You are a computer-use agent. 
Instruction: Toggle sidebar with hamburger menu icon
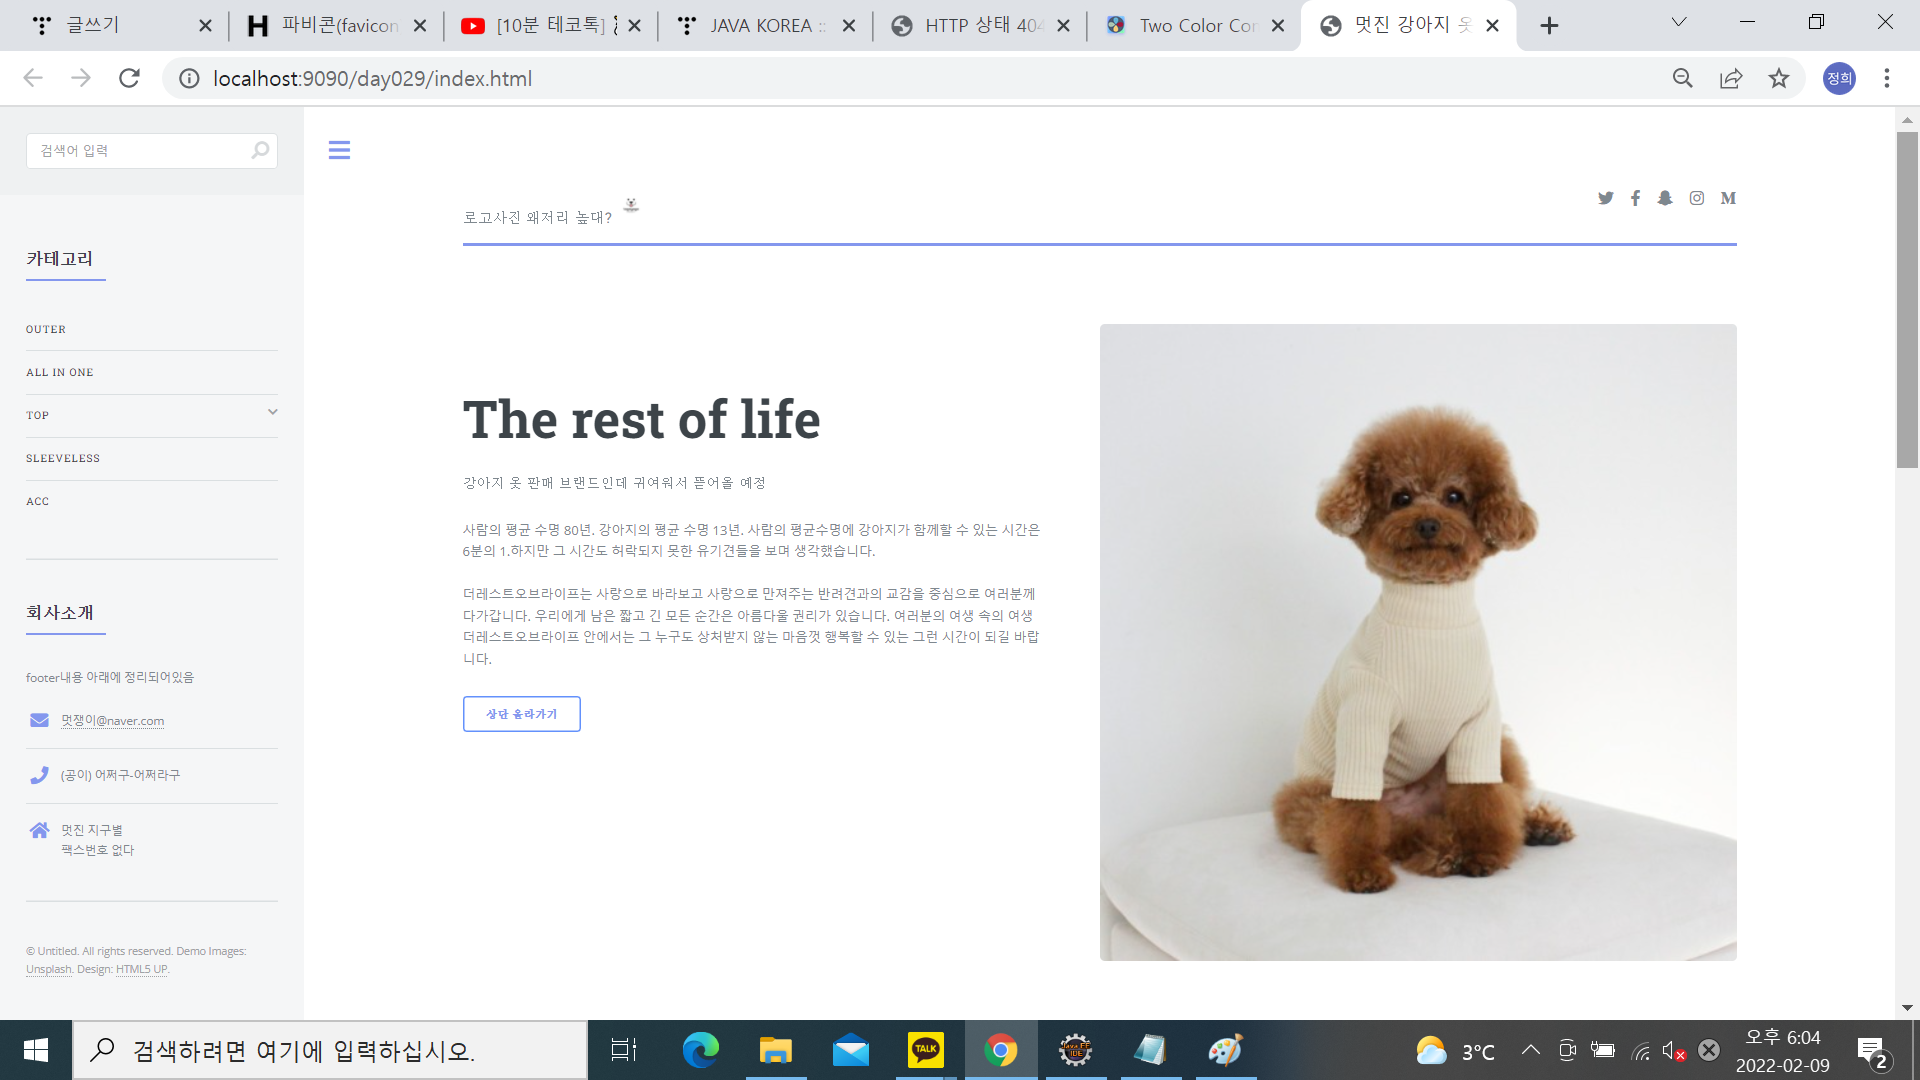coord(339,150)
